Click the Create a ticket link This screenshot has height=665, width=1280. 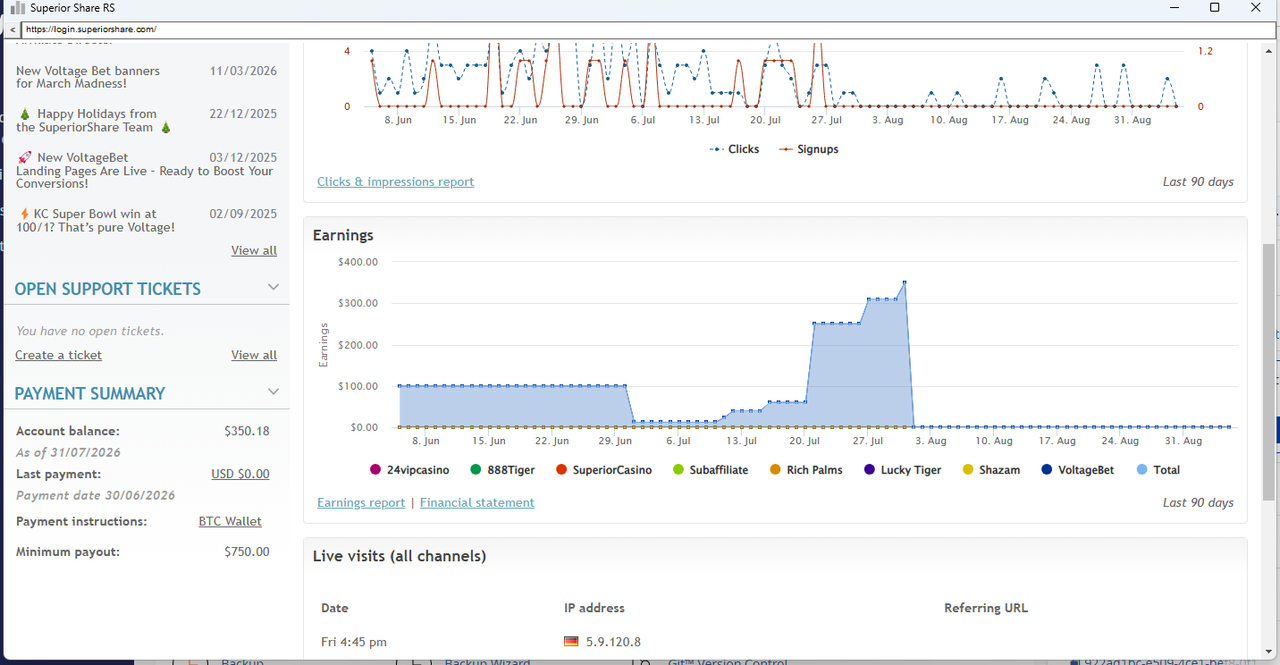point(58,355)
